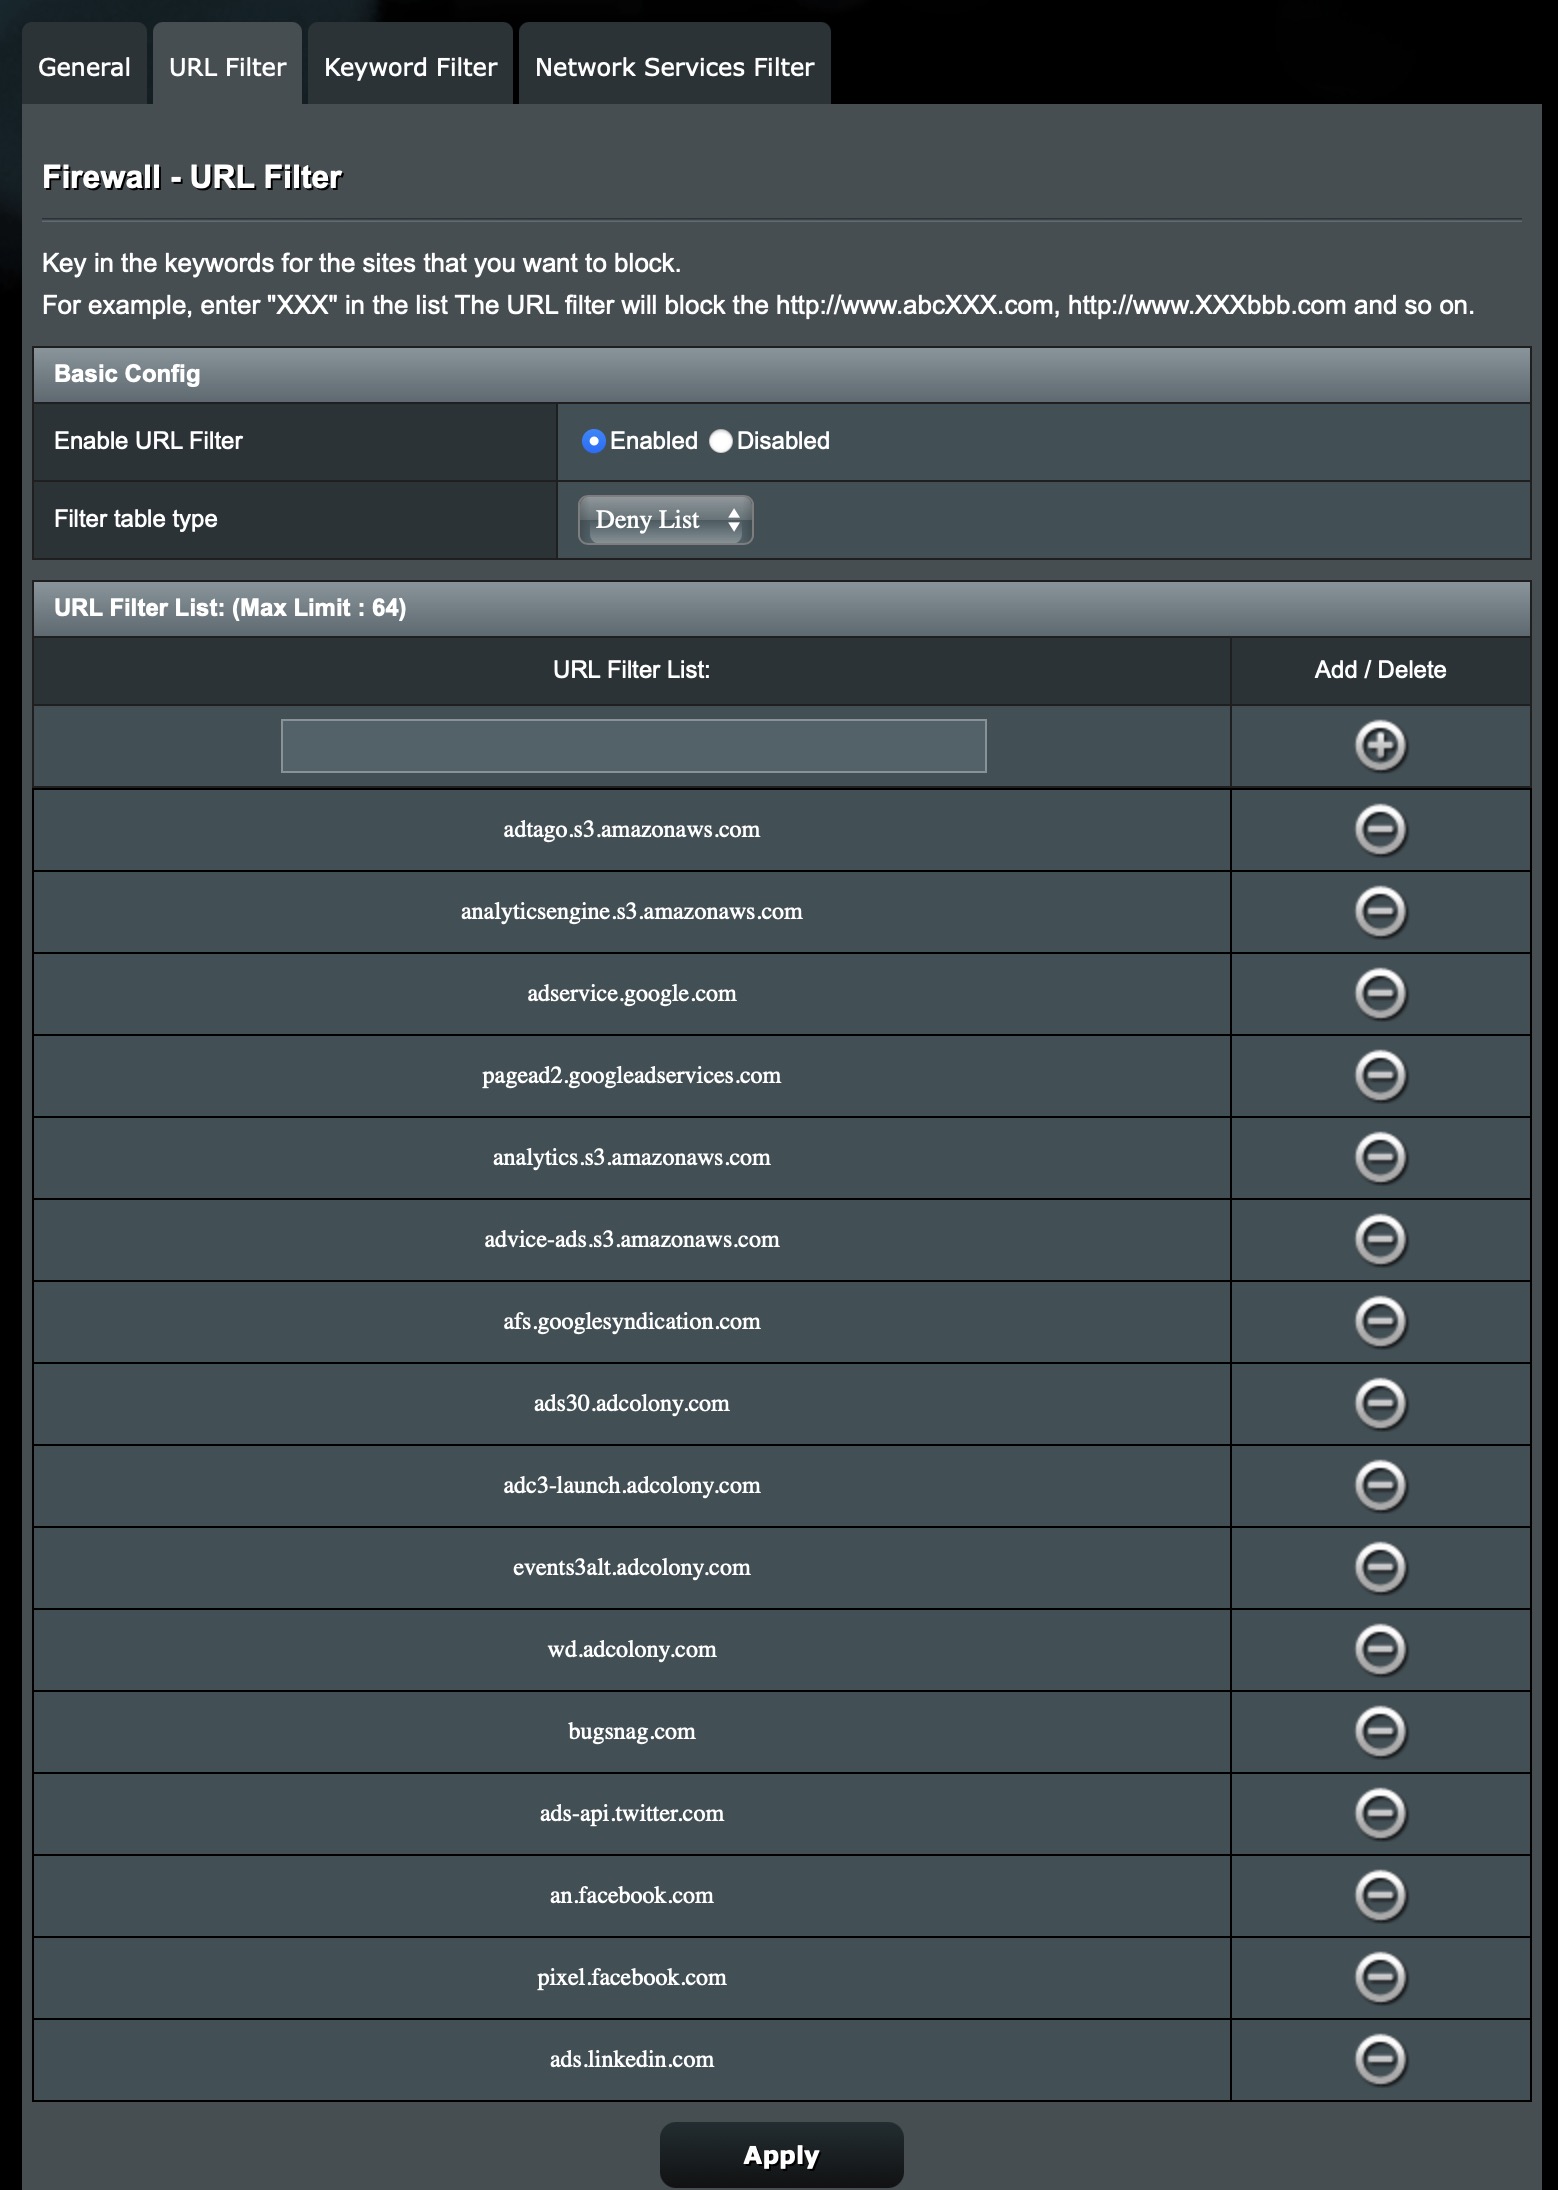This screenshot has height=2190, width=1558.
Task: Delete adservice.google.com filter entry
Action: 1380,994
